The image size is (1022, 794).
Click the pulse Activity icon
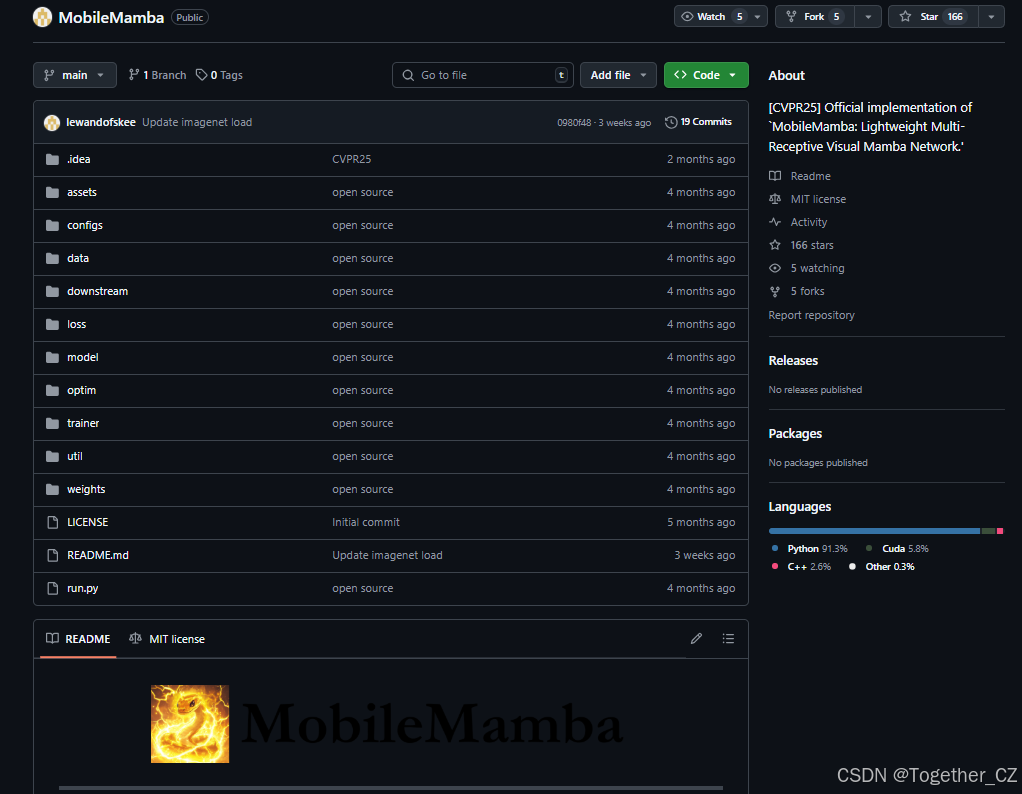[775, 222]
